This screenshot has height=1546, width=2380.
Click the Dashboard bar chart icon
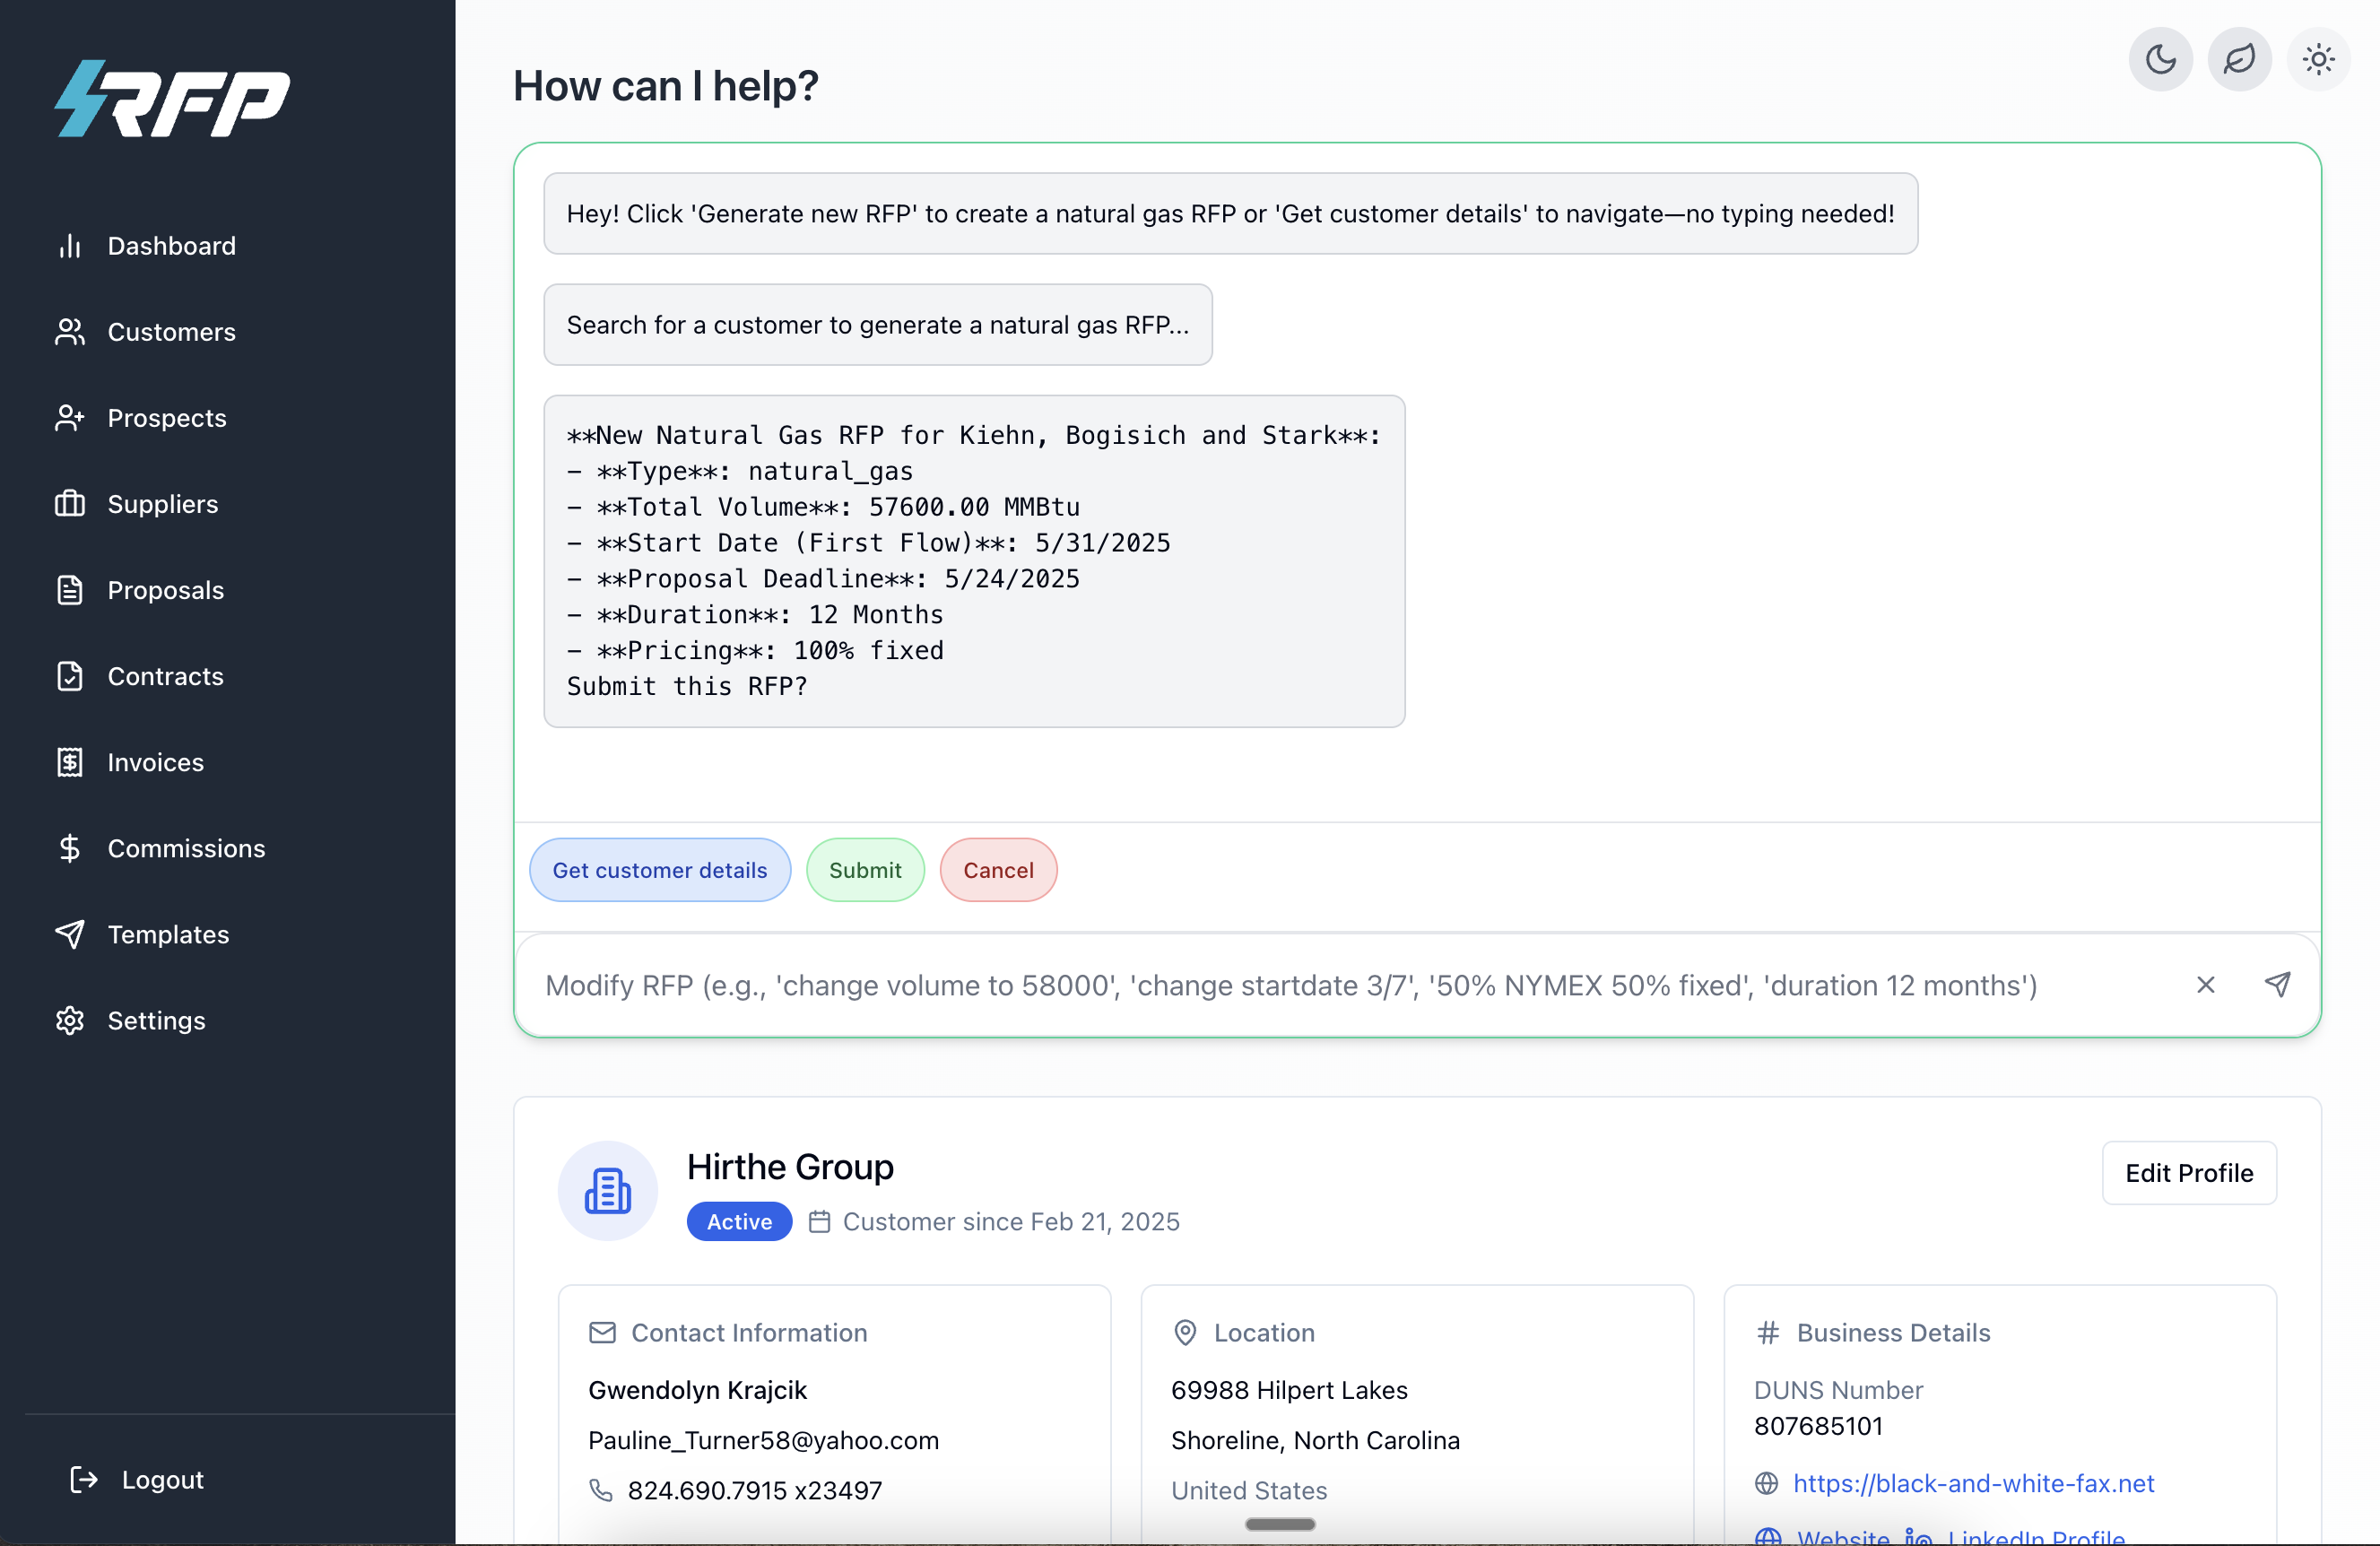[x=69, y=246]
